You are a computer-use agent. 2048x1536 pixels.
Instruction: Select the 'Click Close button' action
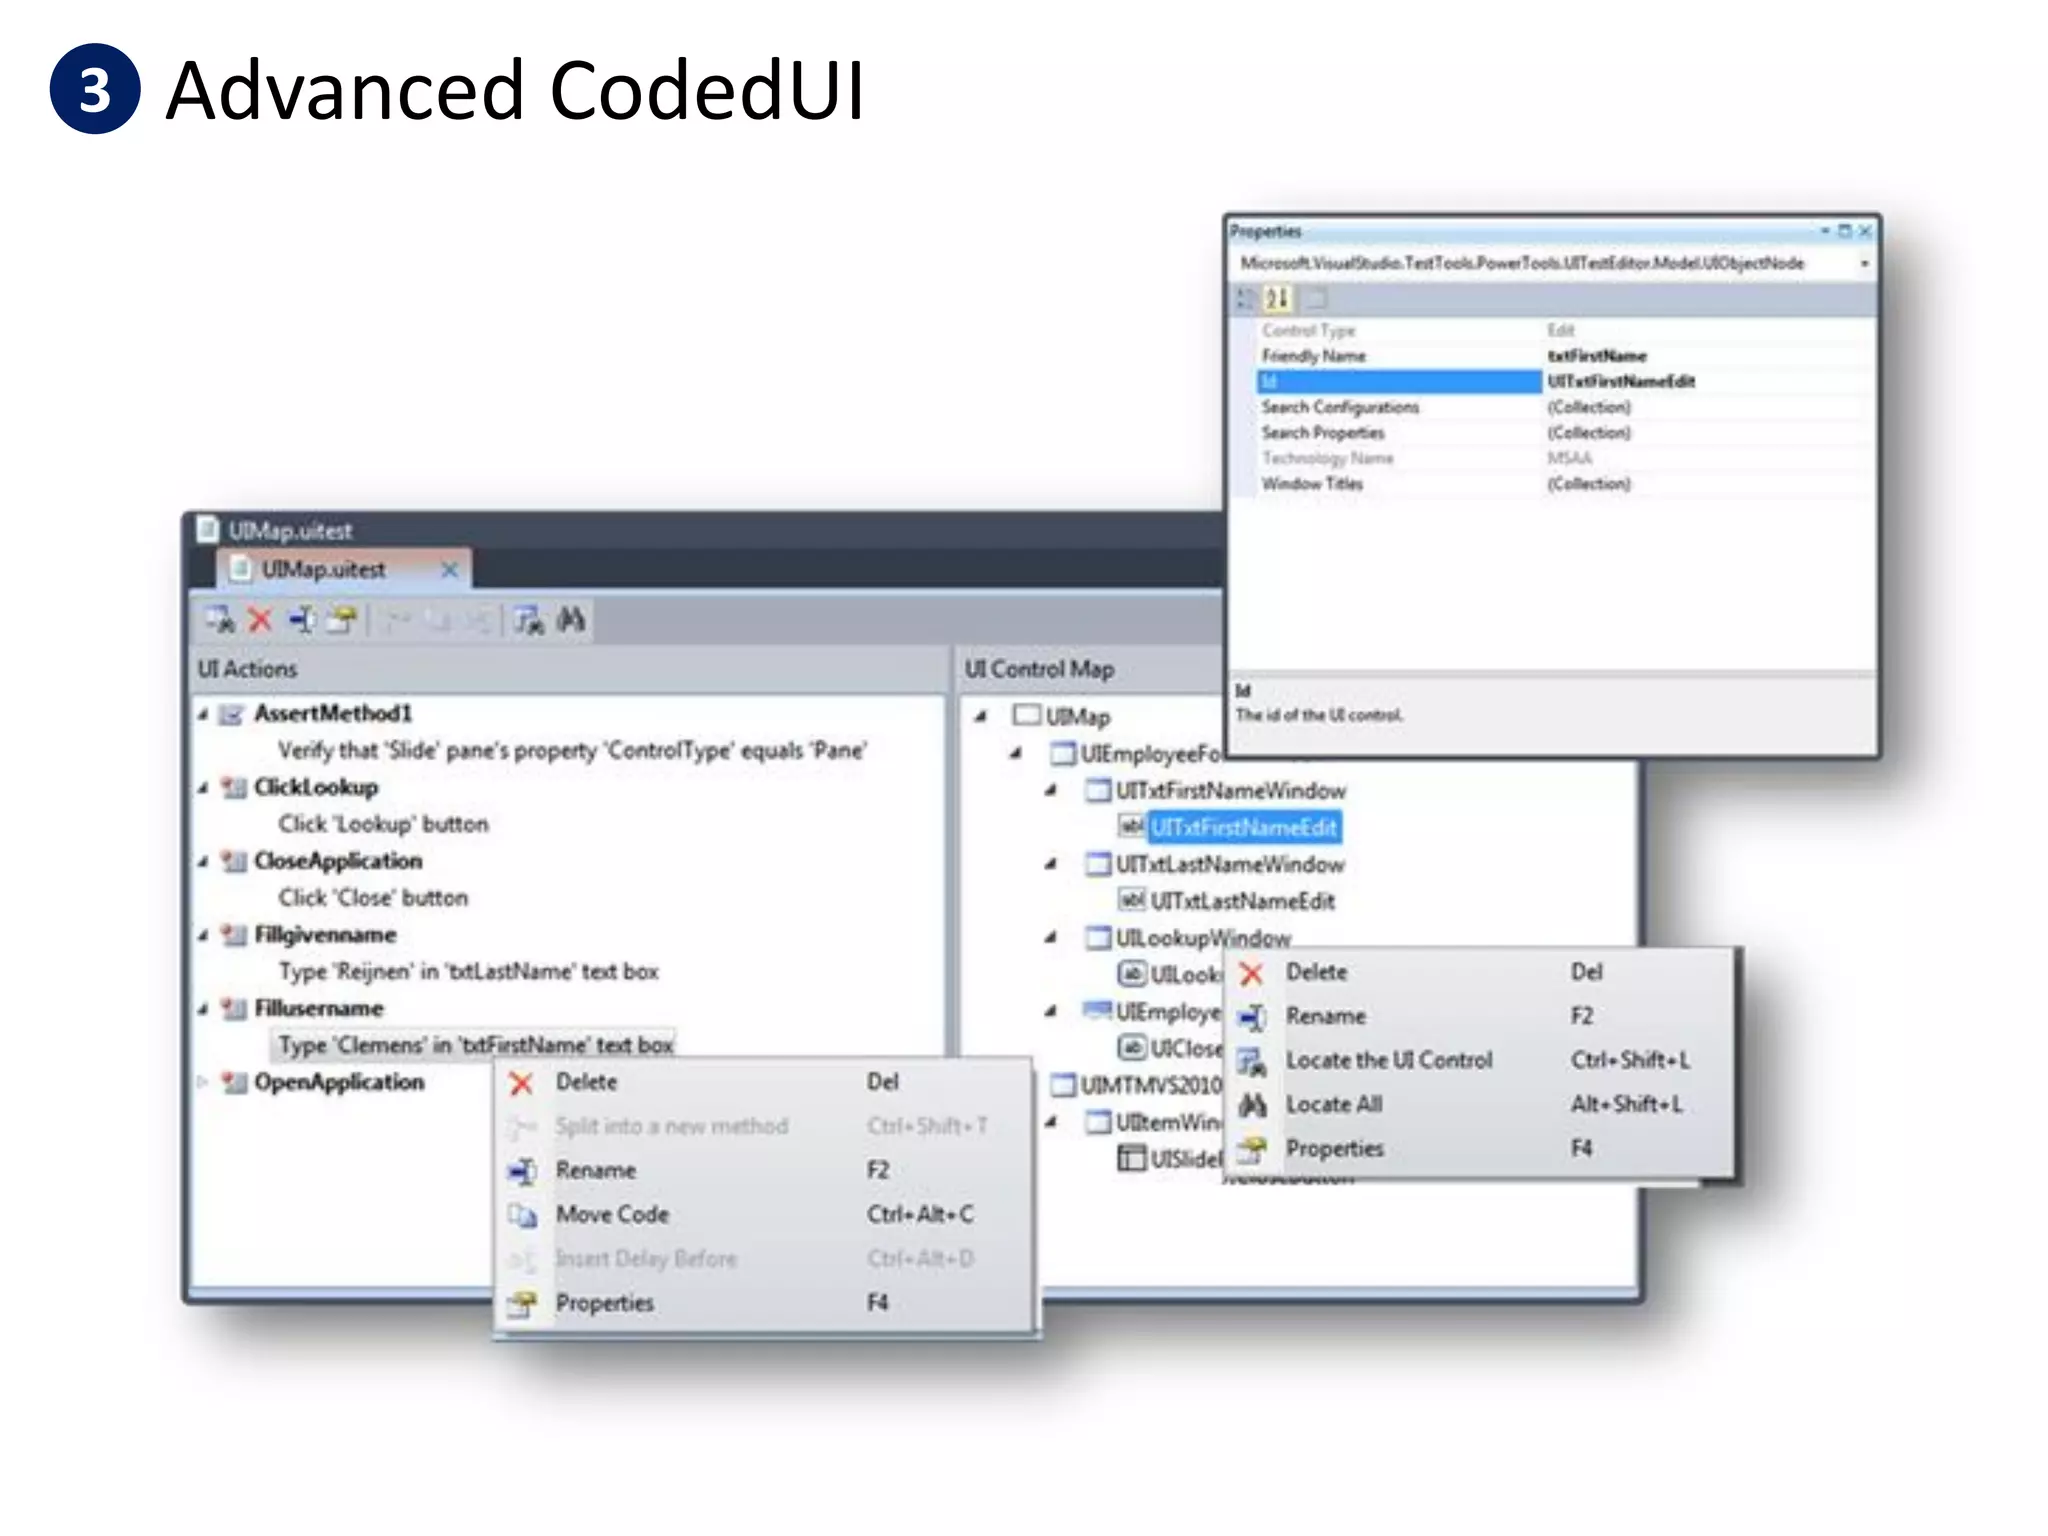(373, 898)
